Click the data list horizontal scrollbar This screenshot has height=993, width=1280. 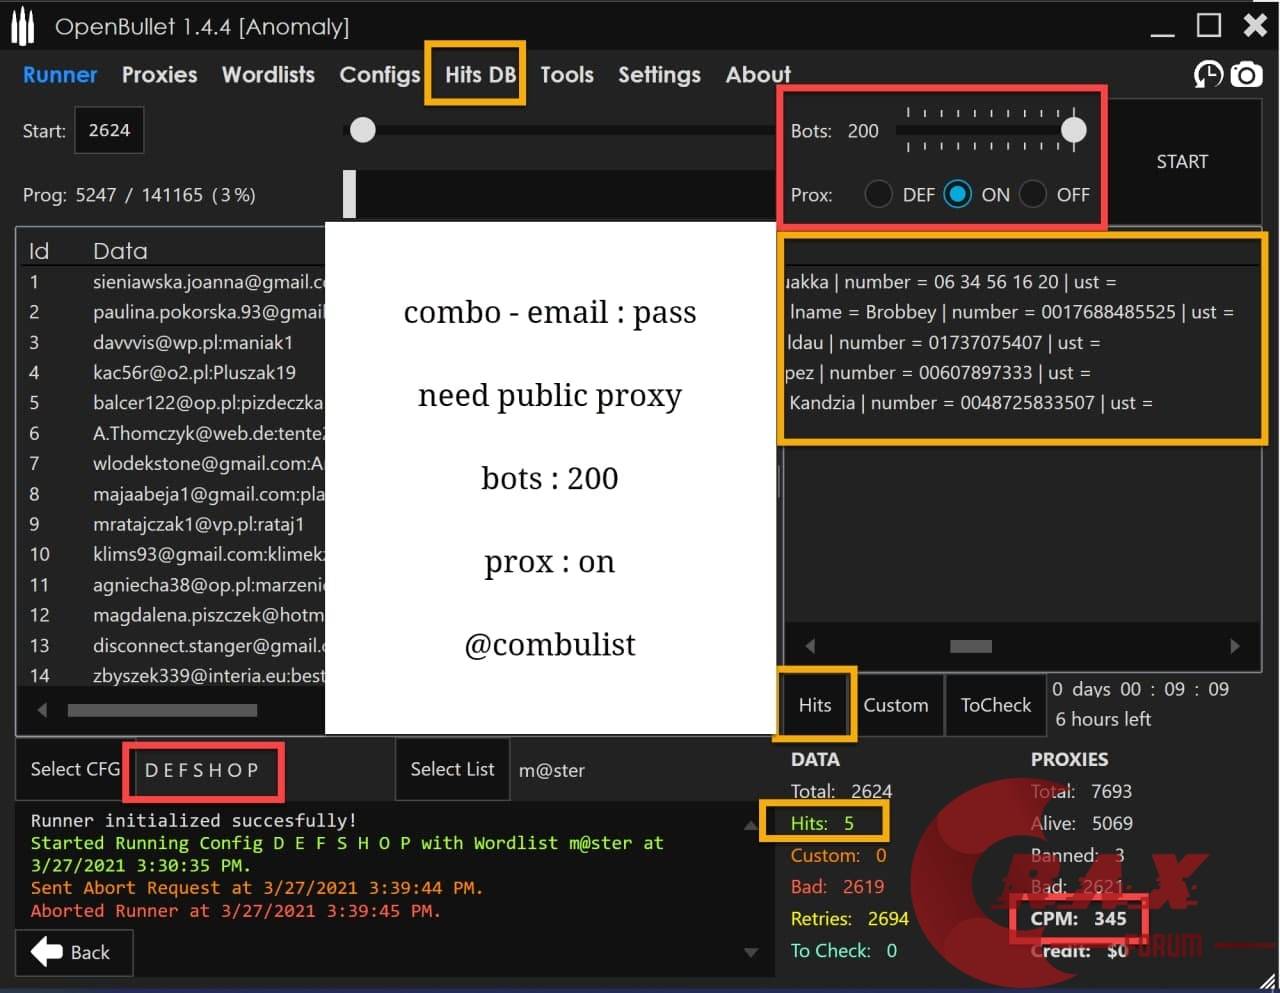[162, 710]
